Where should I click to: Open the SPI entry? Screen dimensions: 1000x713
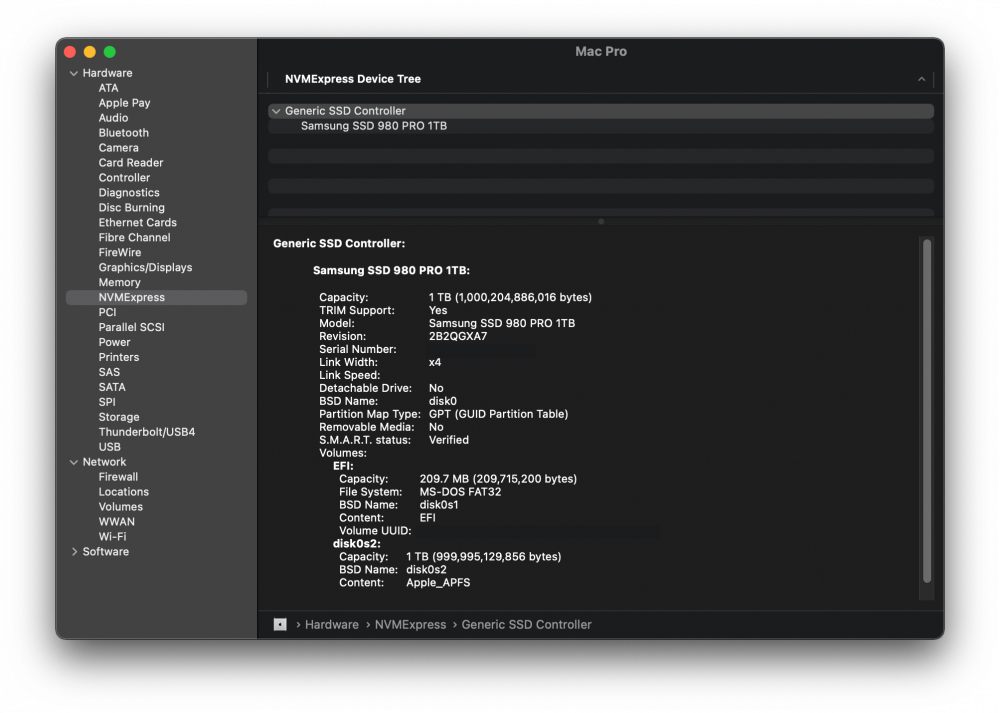[x=107, y=402]
